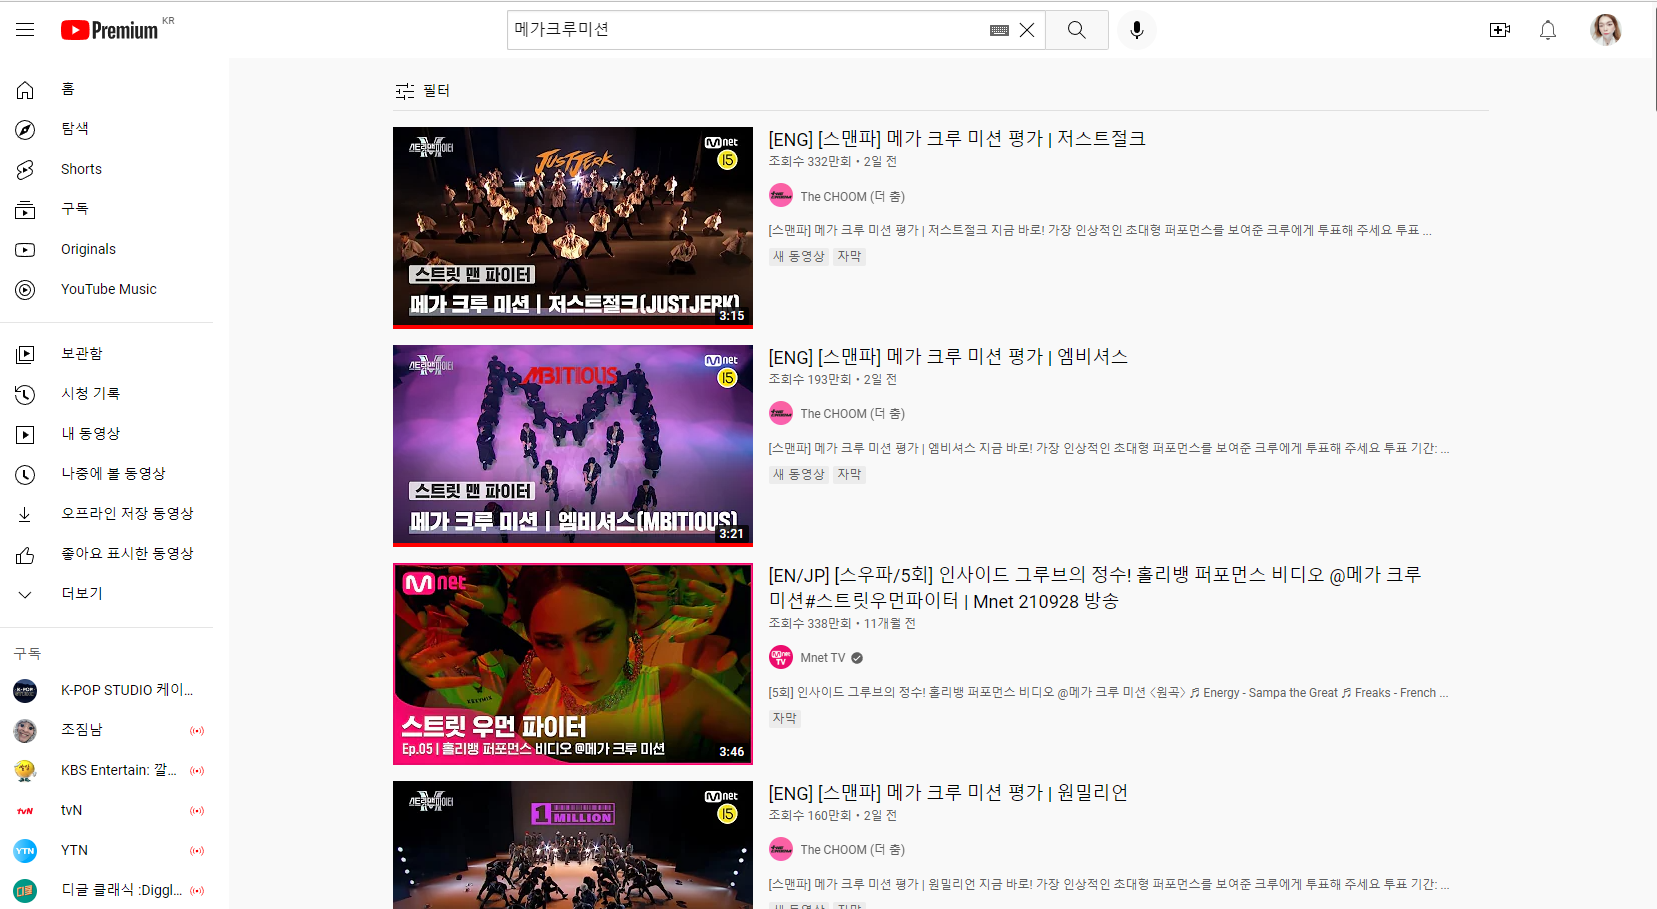
Task: Open title 메가 크루 미션 평가 | 원밀리언
Action: 948,793
